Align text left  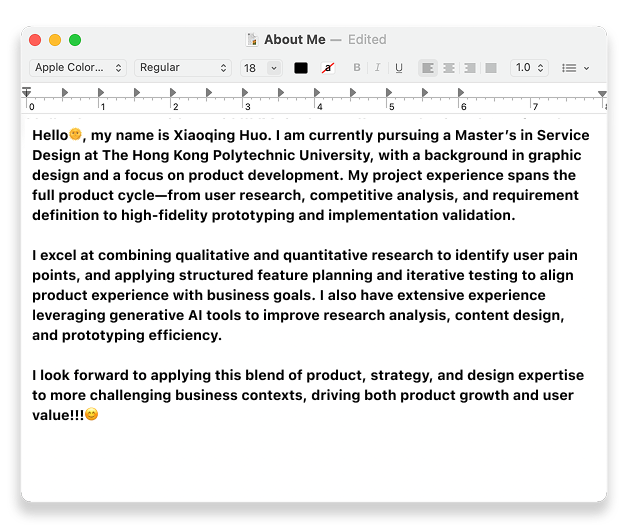[x=428, y=68]
